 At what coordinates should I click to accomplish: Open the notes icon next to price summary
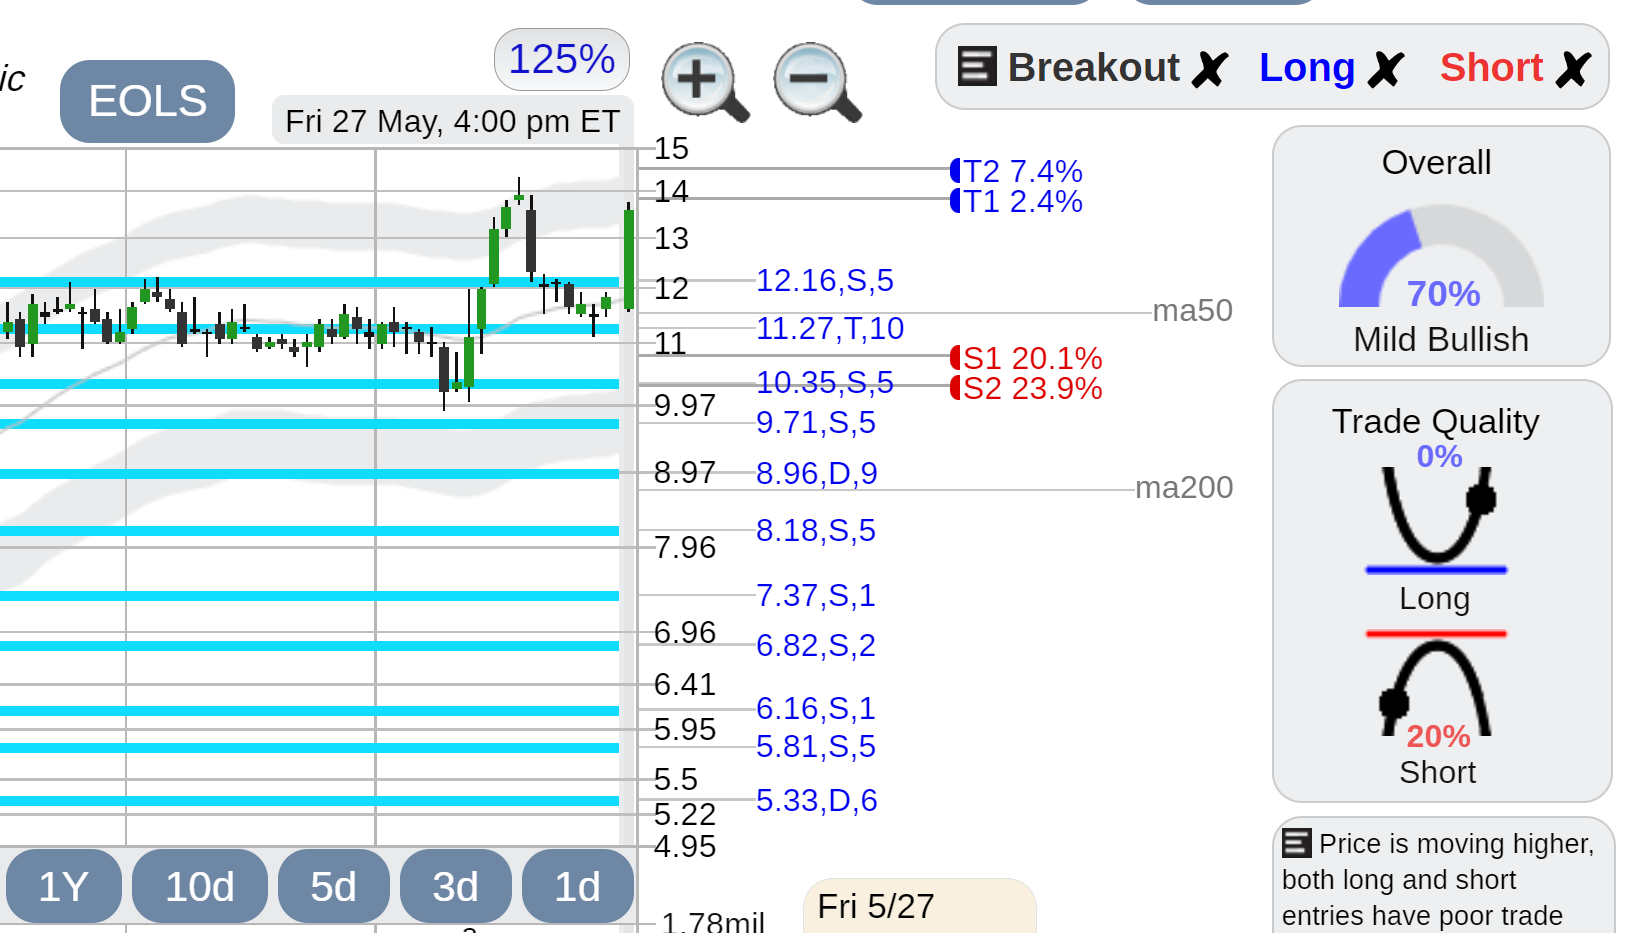[x=1296, y=844]
